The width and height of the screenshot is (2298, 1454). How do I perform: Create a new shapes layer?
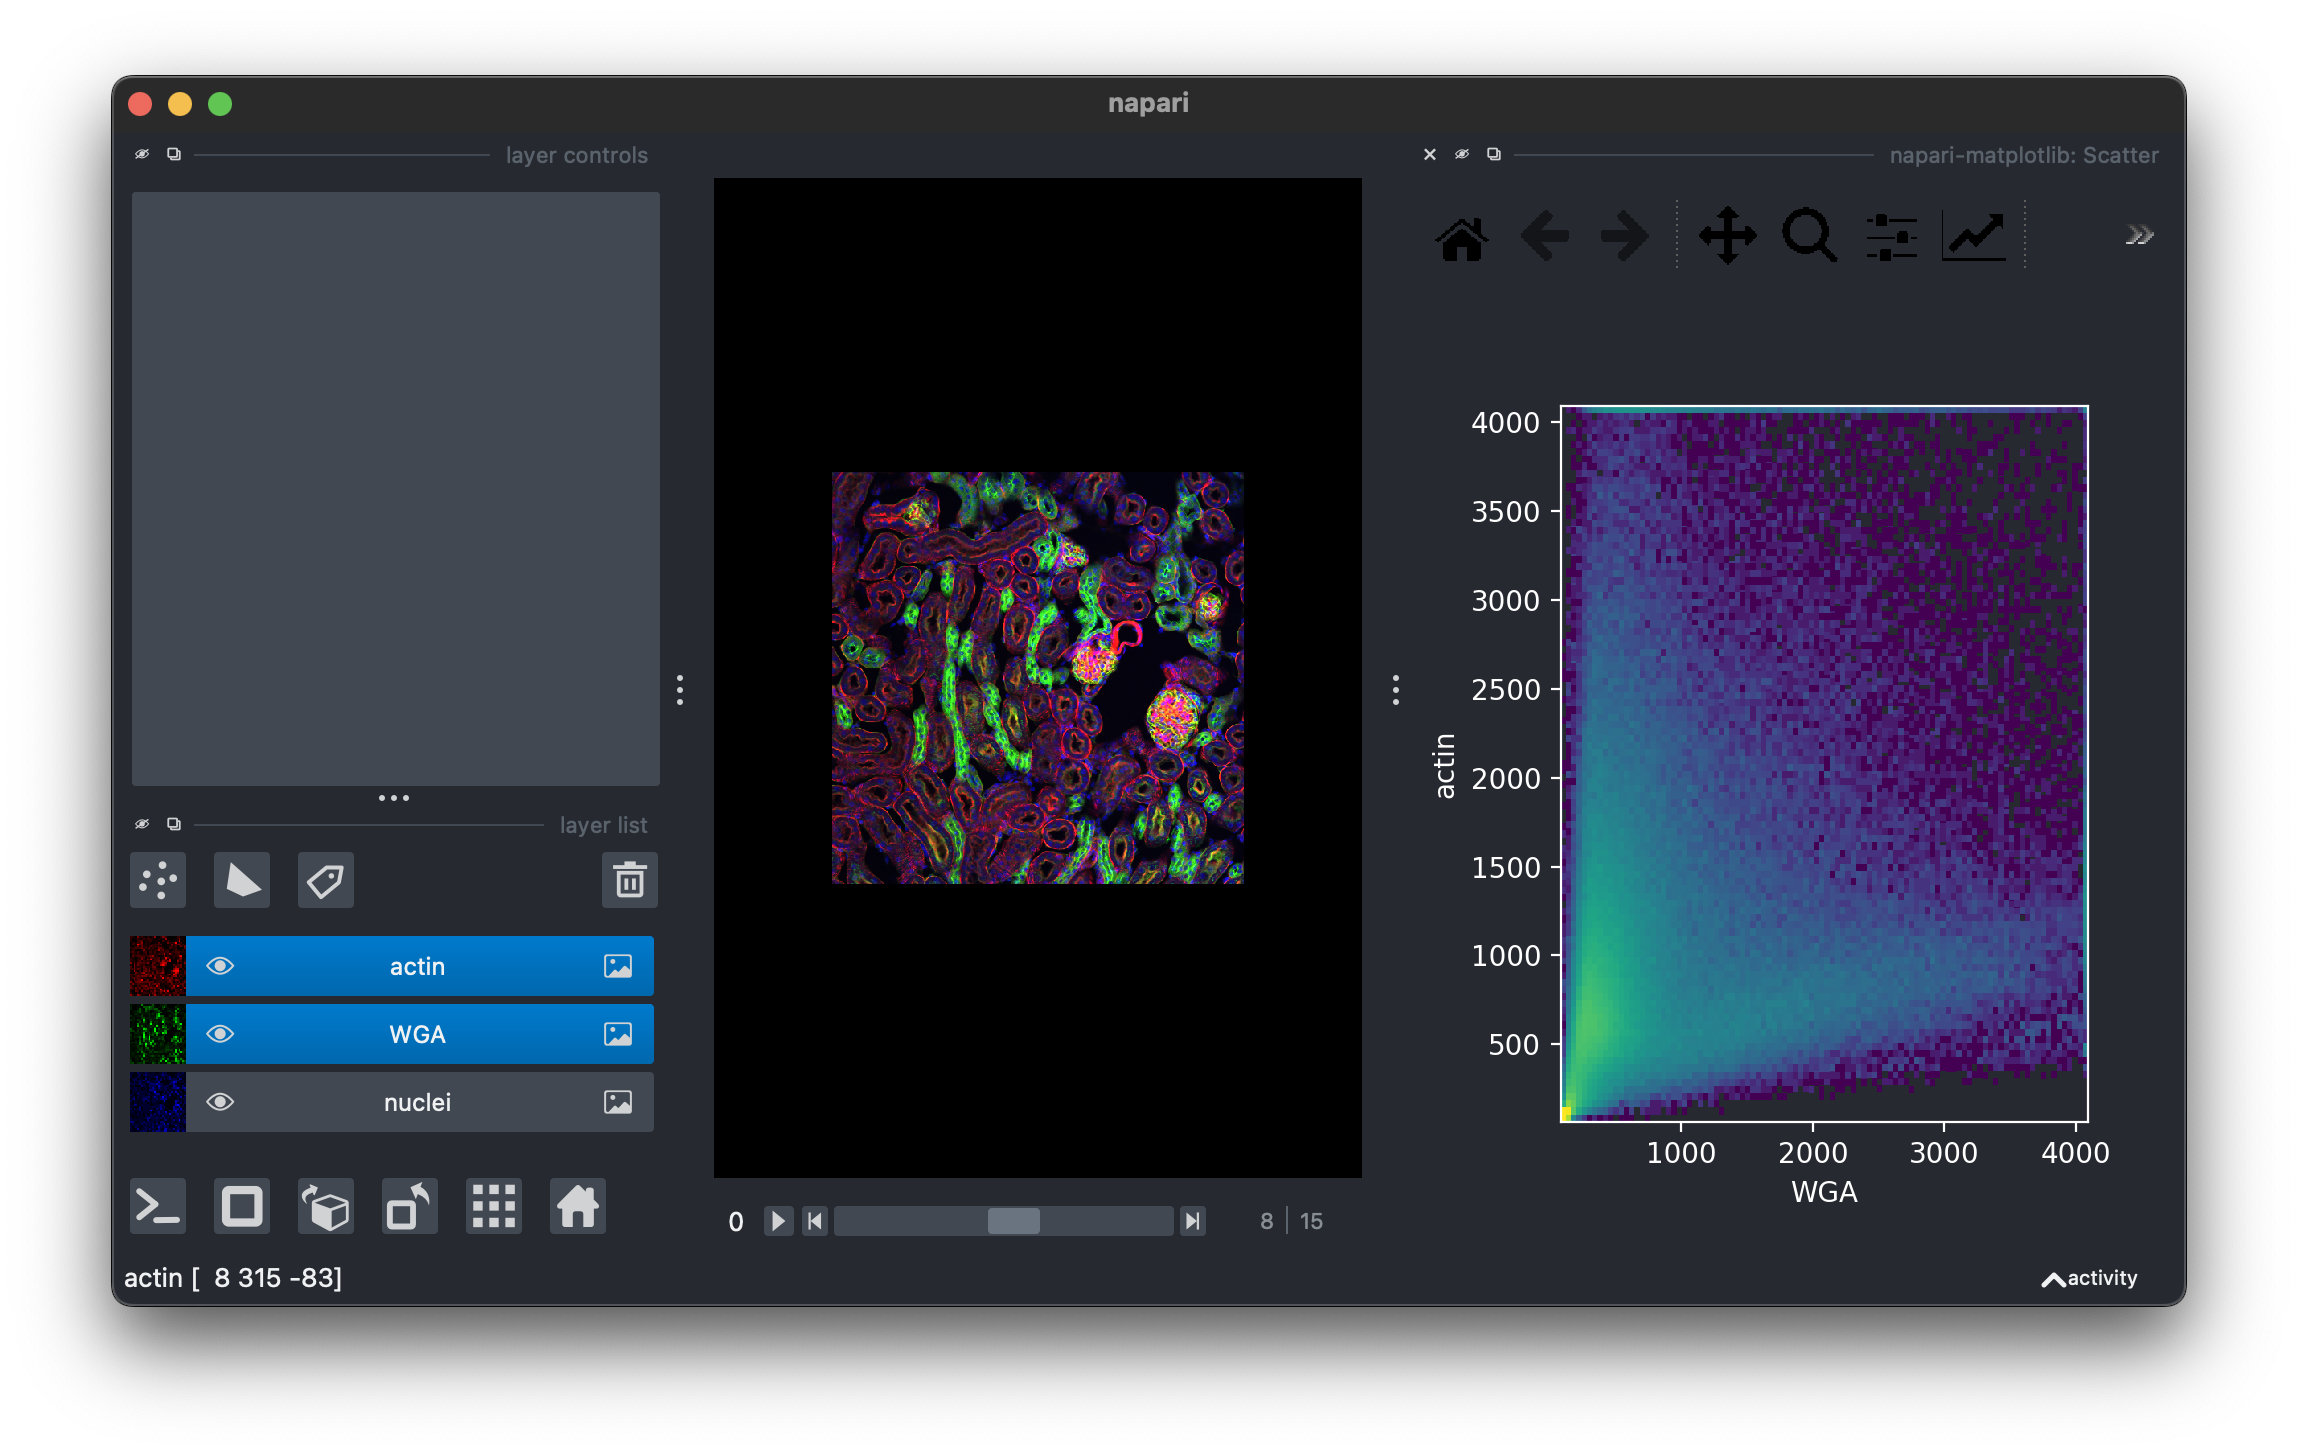[242, 881]
